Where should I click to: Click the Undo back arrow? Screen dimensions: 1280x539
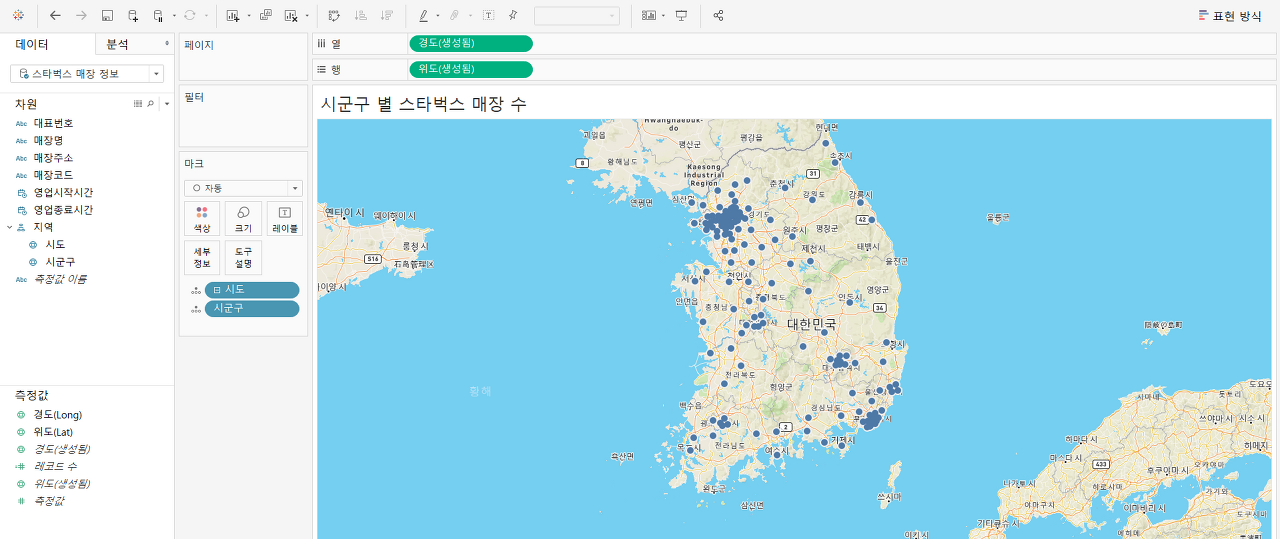point(55,16)
